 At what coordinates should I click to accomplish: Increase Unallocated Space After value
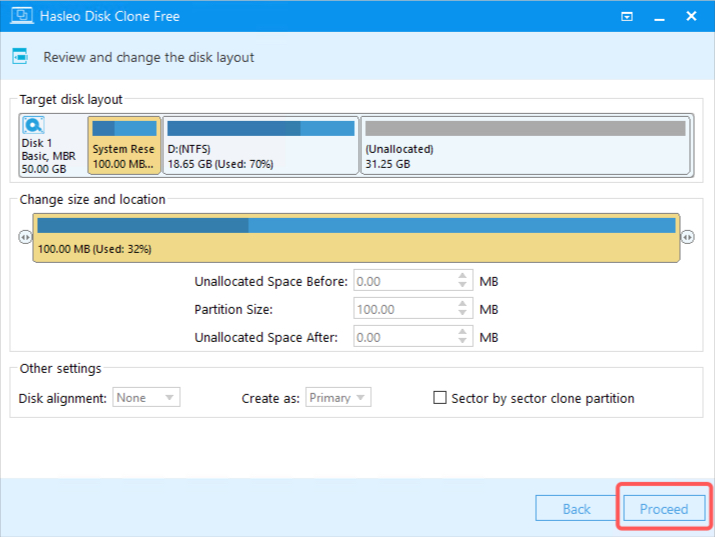click(462, 332)
